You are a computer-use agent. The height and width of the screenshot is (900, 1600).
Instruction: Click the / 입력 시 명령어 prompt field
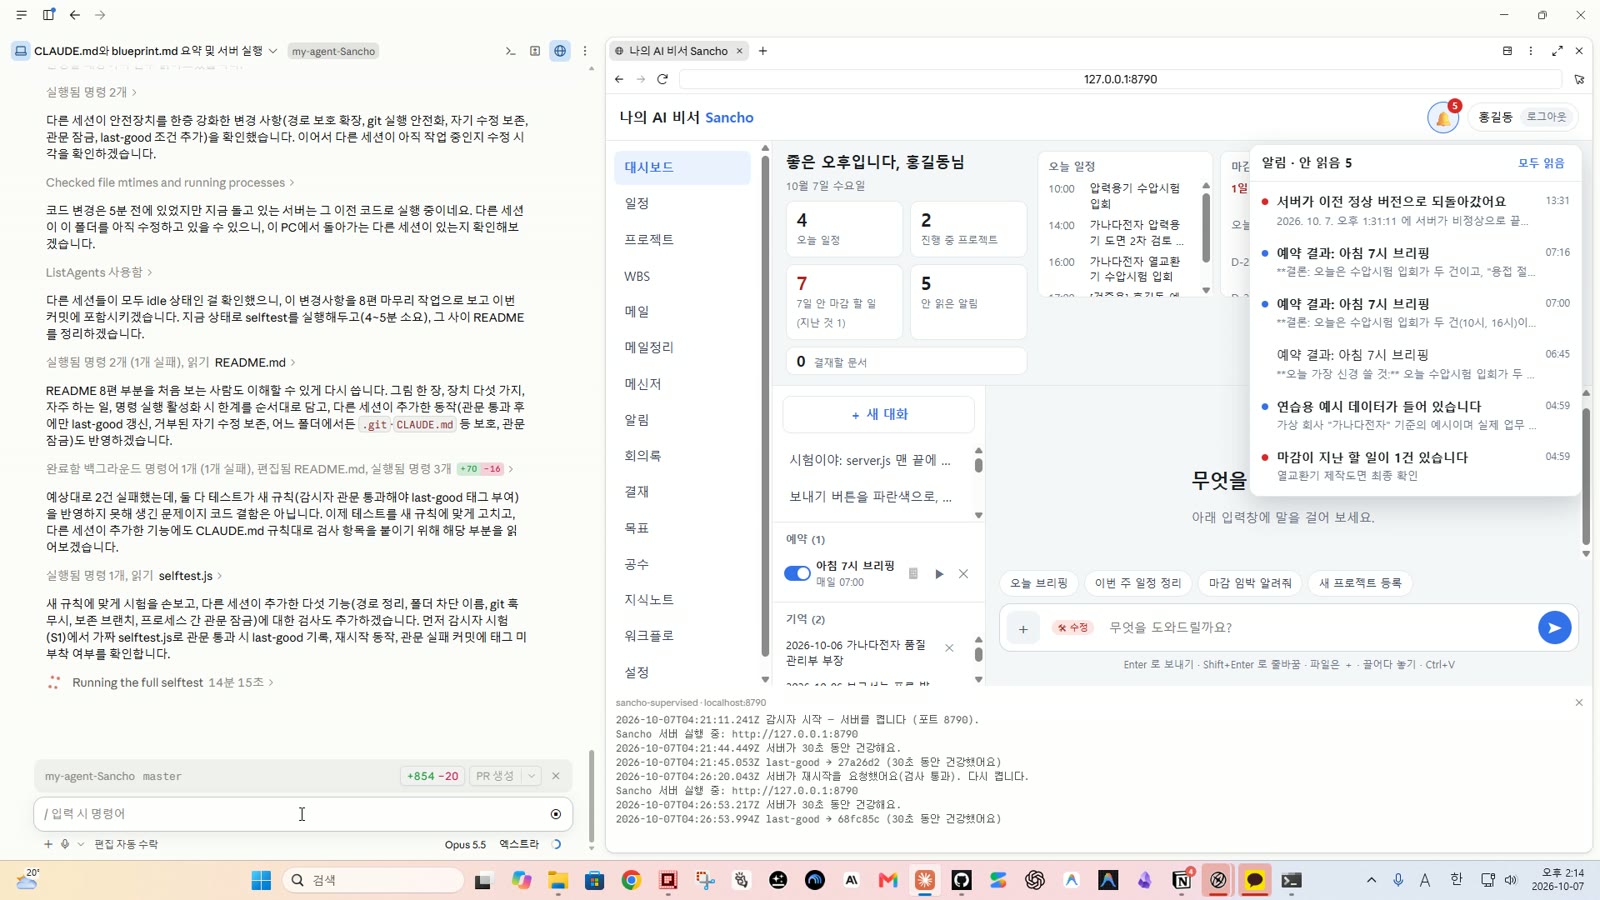point(290,814)
